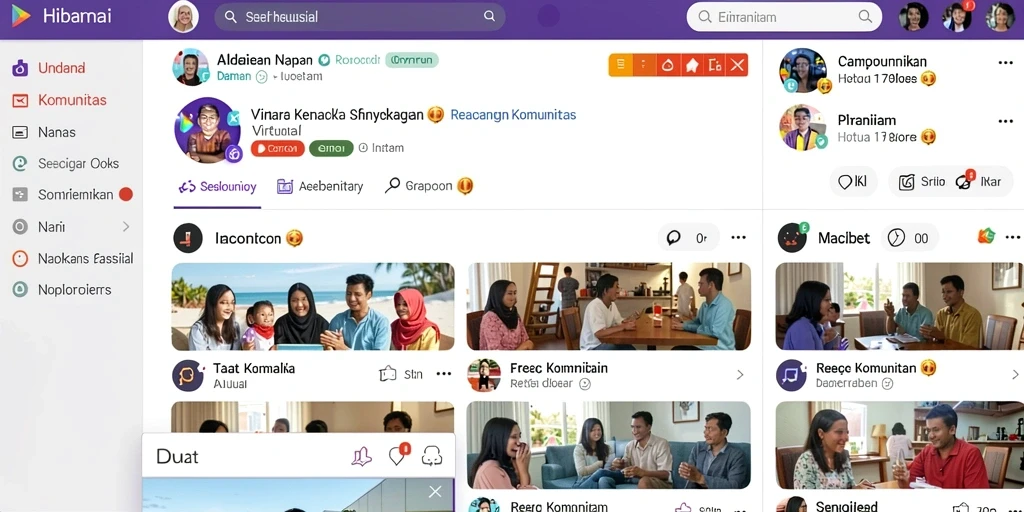Open the Taat Komalka round icon
Screen dimensions: 1024x512
[188, 376]
